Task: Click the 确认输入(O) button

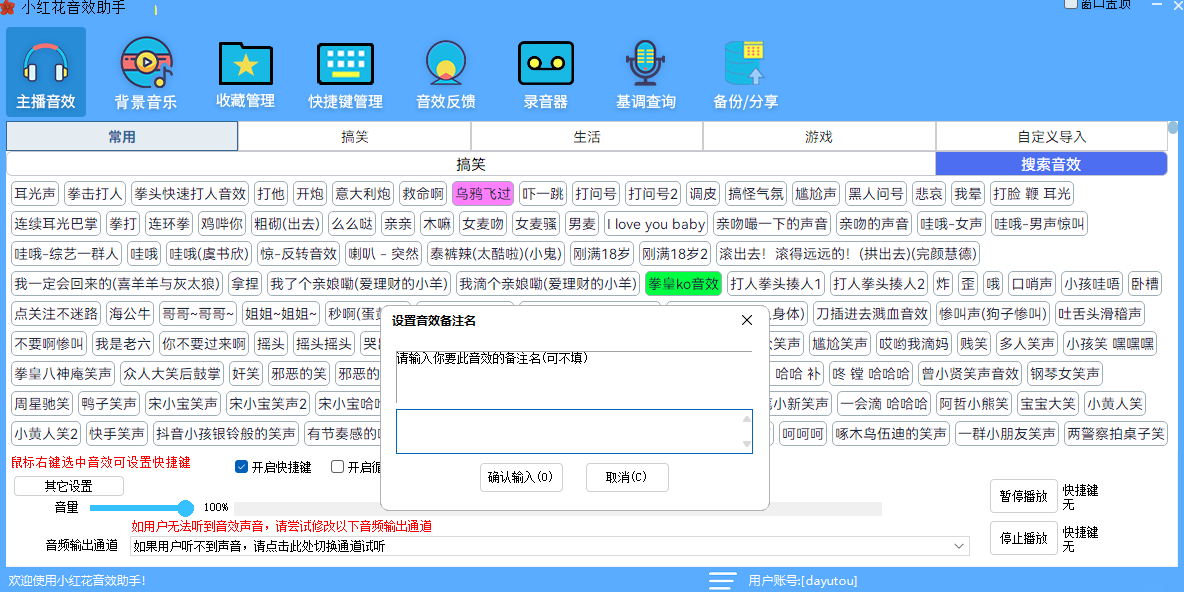Action: 521,478
